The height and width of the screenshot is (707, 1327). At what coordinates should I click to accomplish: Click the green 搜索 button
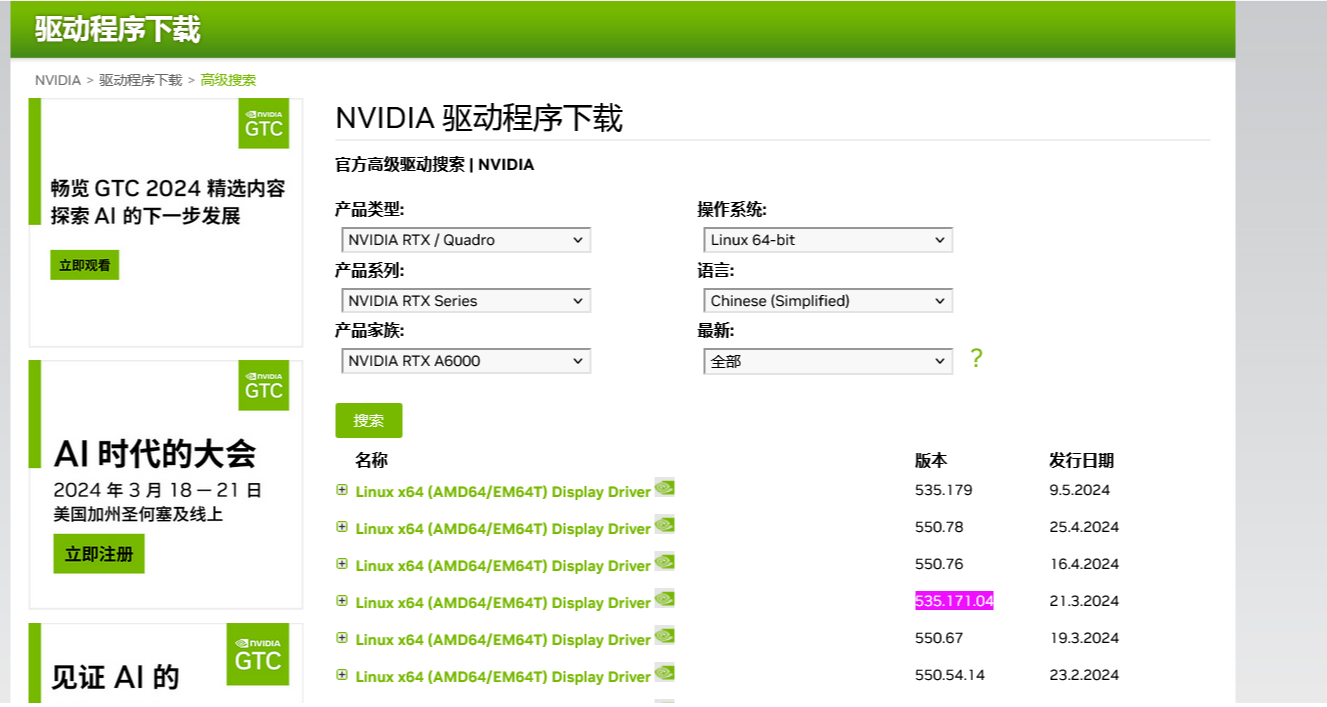pyautogui.click(x=369, y=421)
